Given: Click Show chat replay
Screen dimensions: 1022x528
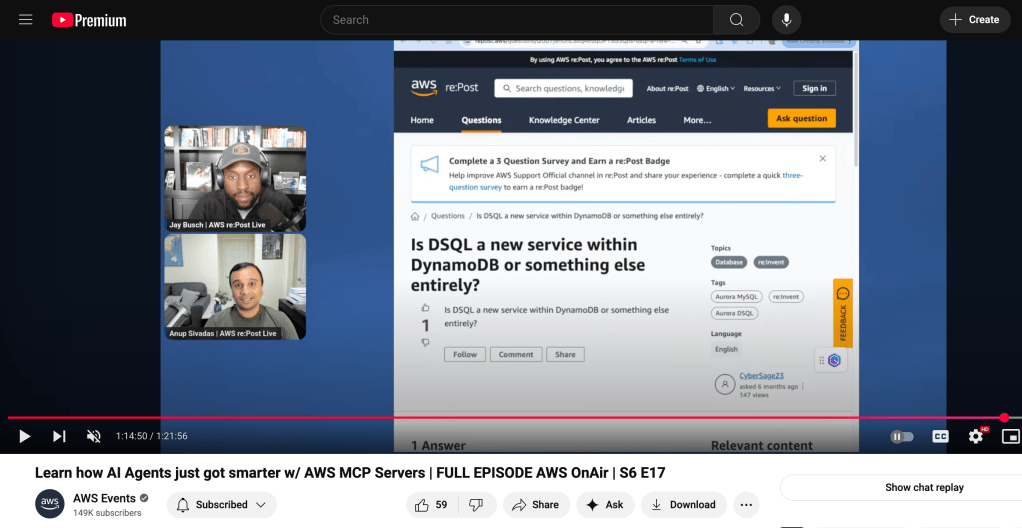Looking at the screenshot, I should [923, 488].
